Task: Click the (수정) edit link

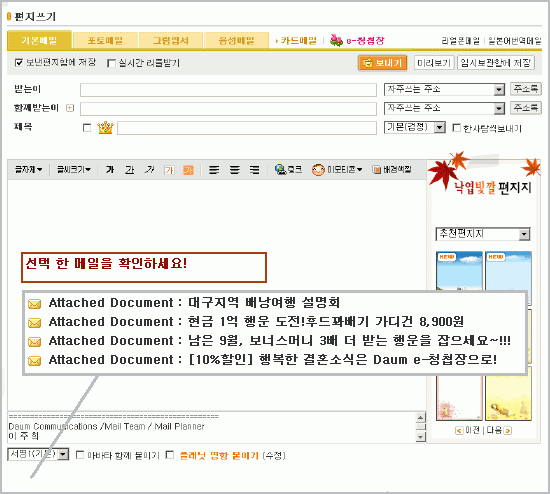Action: [x=274, y=456]
